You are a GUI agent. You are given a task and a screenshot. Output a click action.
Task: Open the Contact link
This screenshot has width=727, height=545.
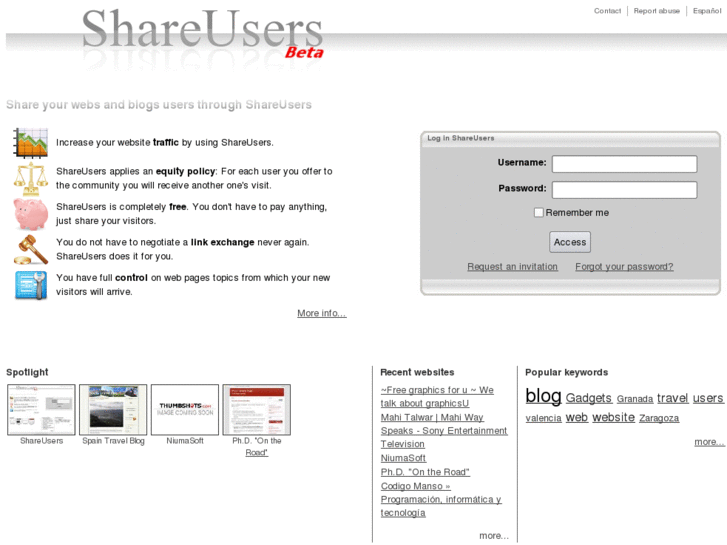(607, 11)
